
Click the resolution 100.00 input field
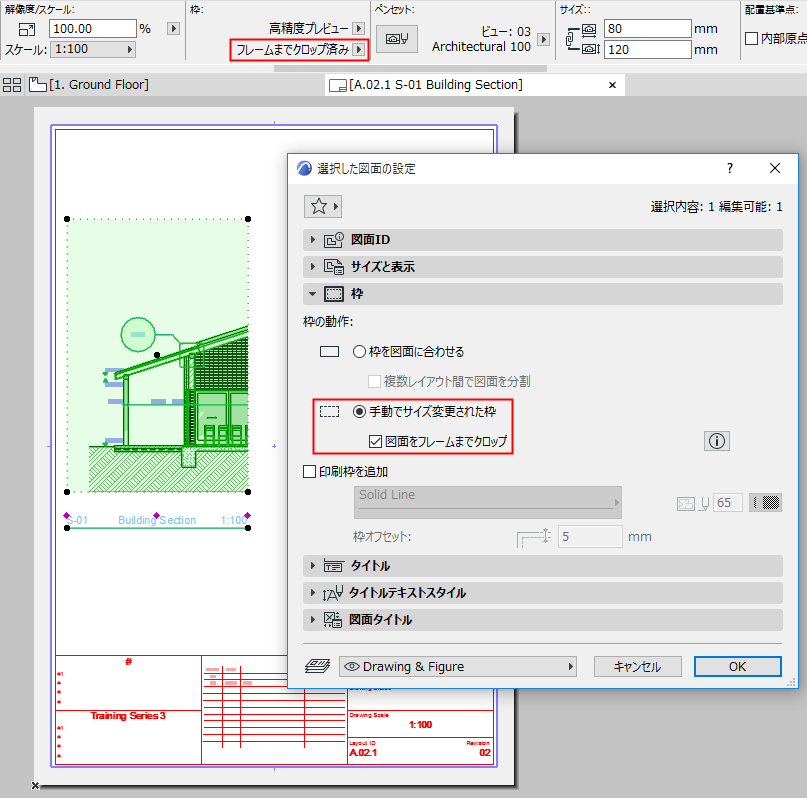coord(93,29)
